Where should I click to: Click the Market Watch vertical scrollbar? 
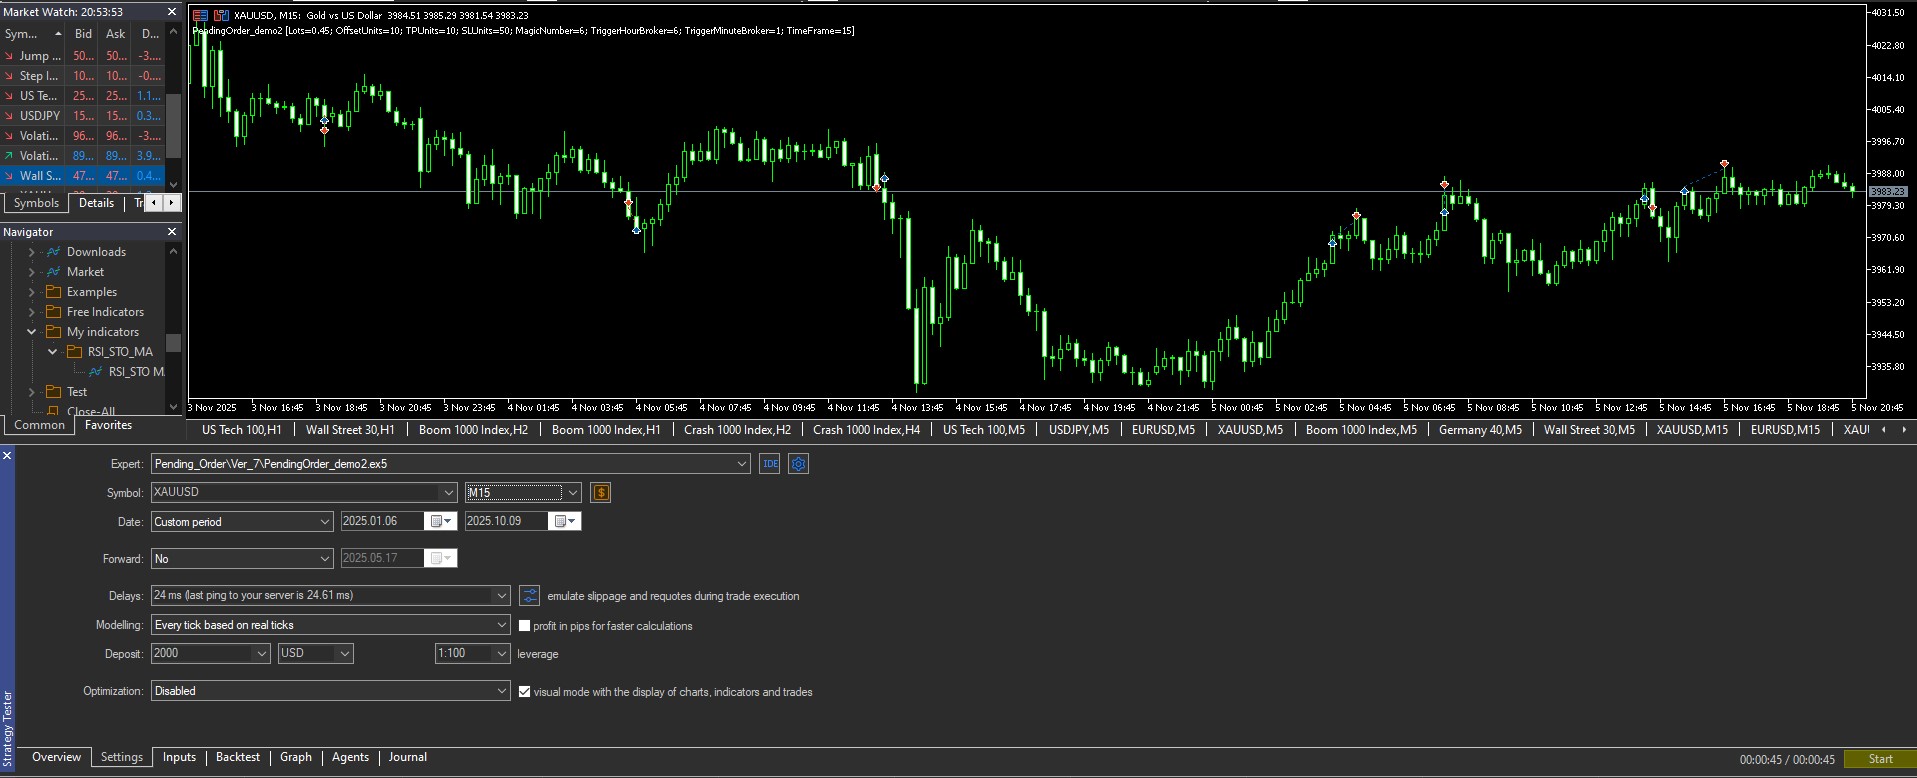173,109
